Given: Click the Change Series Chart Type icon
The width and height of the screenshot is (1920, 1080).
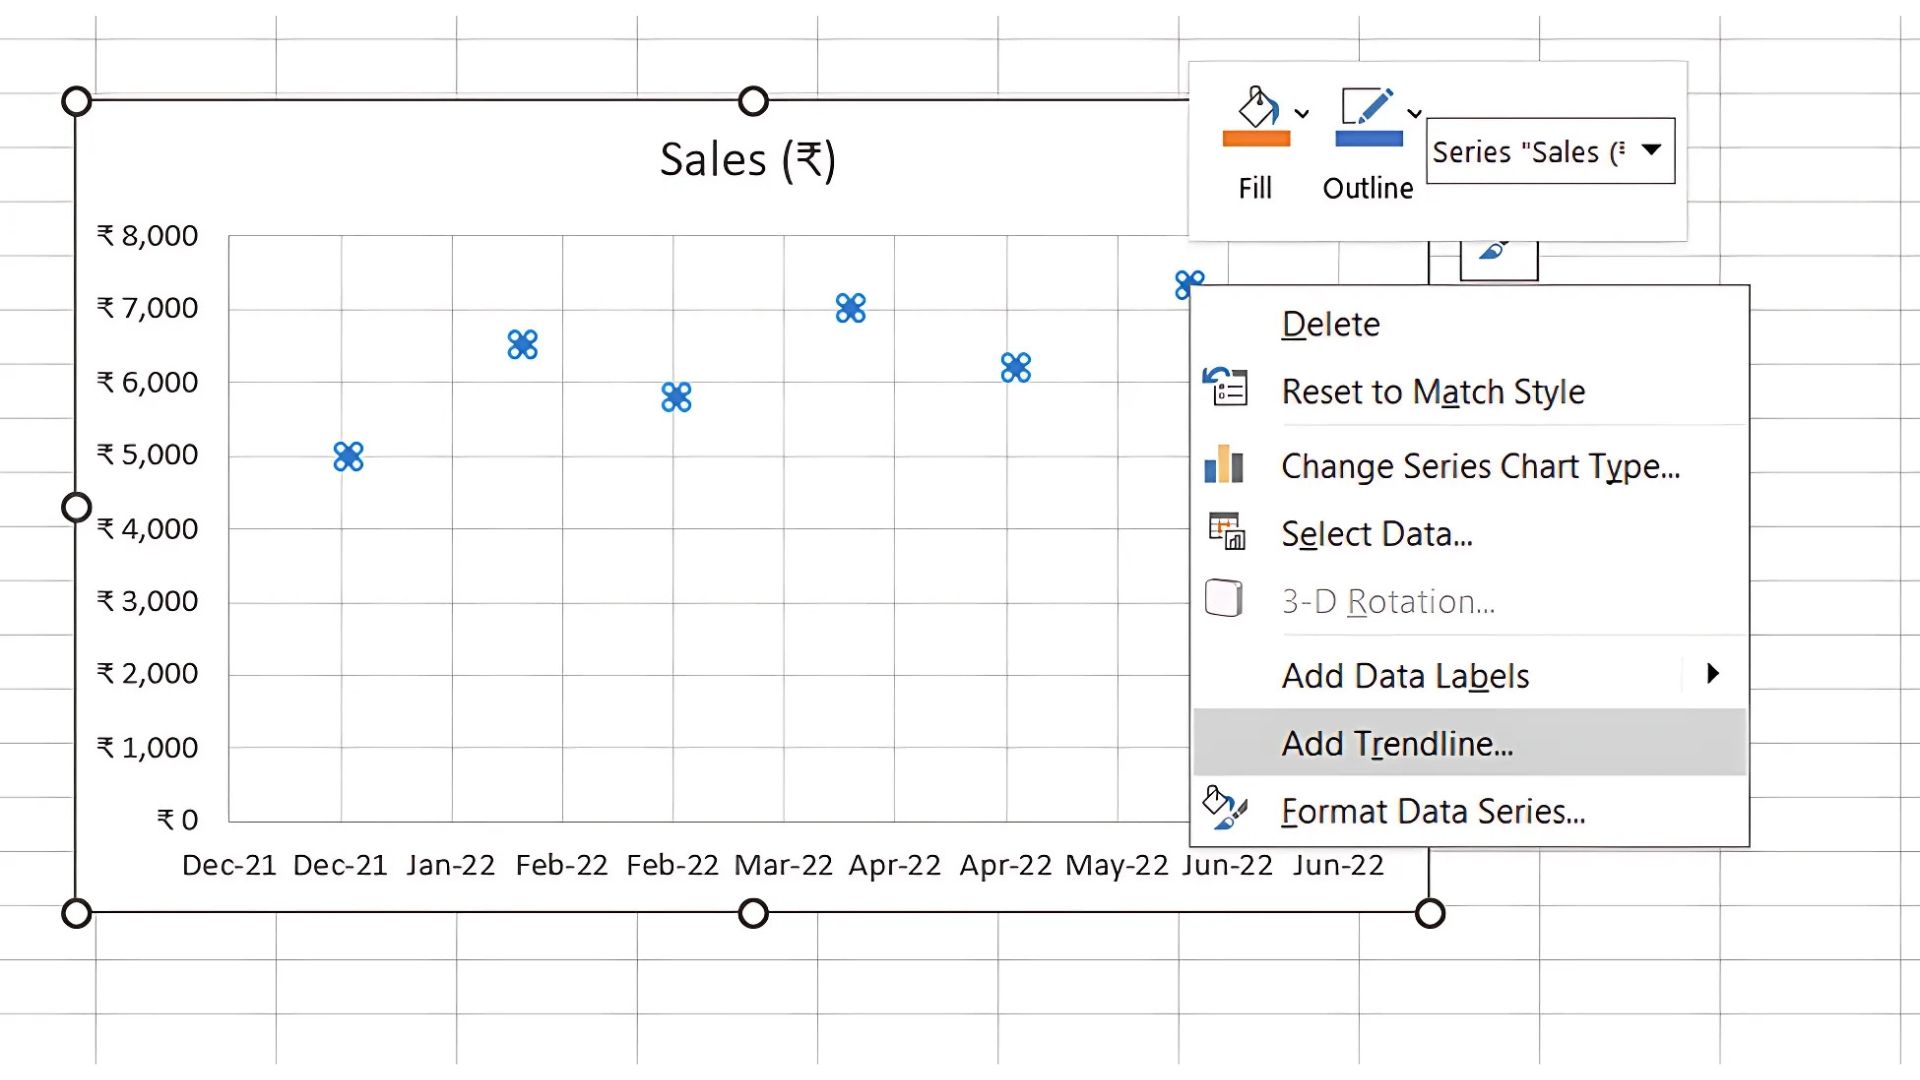Looking at the screenshot, I should (x=1224, y=465).
